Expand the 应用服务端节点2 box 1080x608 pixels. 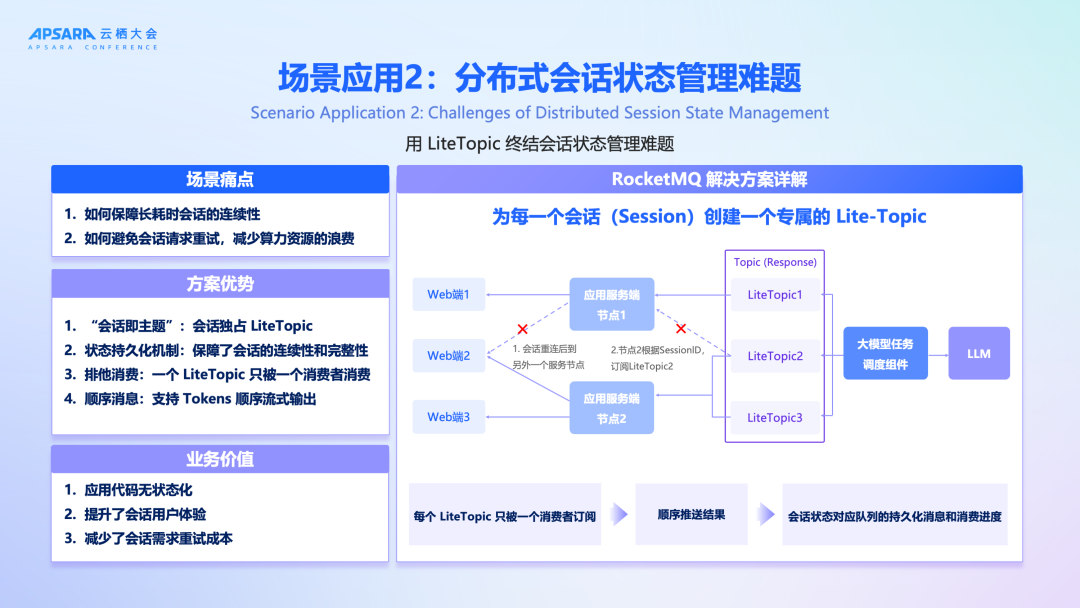[x=610, y=407]
